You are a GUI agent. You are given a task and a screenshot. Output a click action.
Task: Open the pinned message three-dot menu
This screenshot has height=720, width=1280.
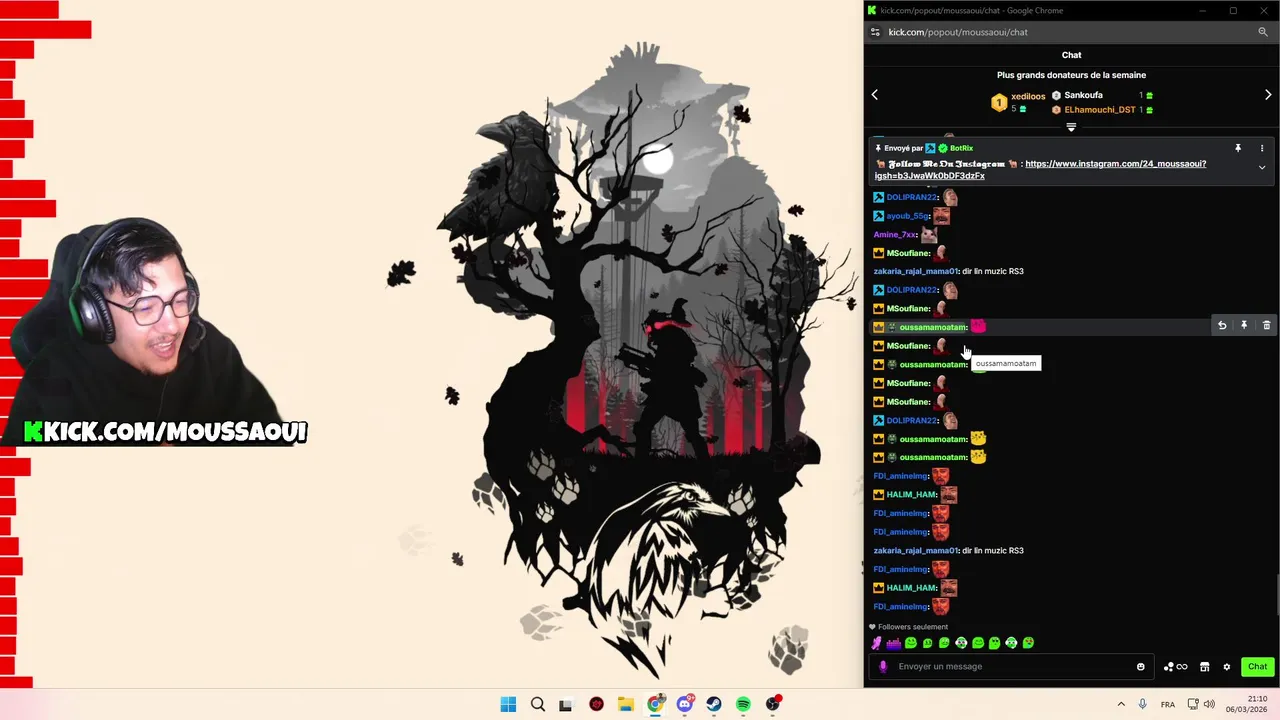click(x=1262, y=148)
